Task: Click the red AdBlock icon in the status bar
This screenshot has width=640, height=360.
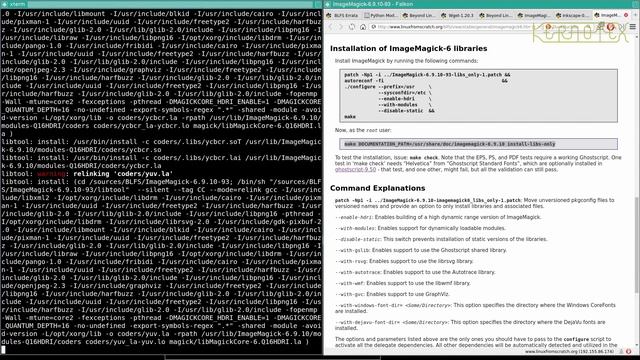Action: pyautogui.click(x=628, y=351)
